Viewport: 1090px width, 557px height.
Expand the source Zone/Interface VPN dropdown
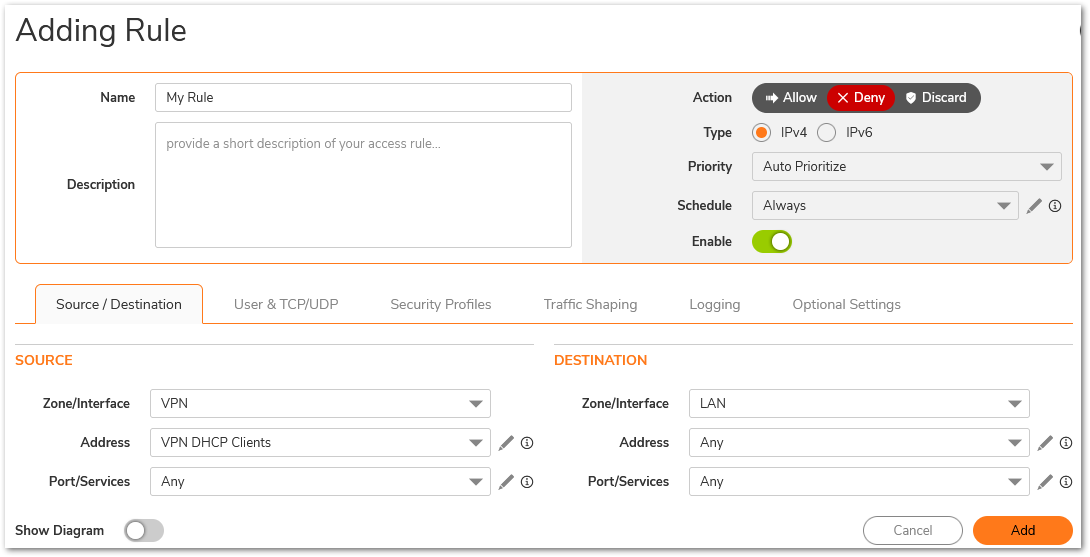320,404
